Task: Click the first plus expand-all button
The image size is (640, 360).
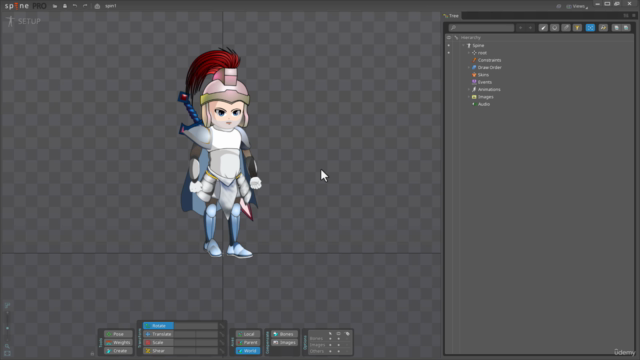Action: click(520, 28)
